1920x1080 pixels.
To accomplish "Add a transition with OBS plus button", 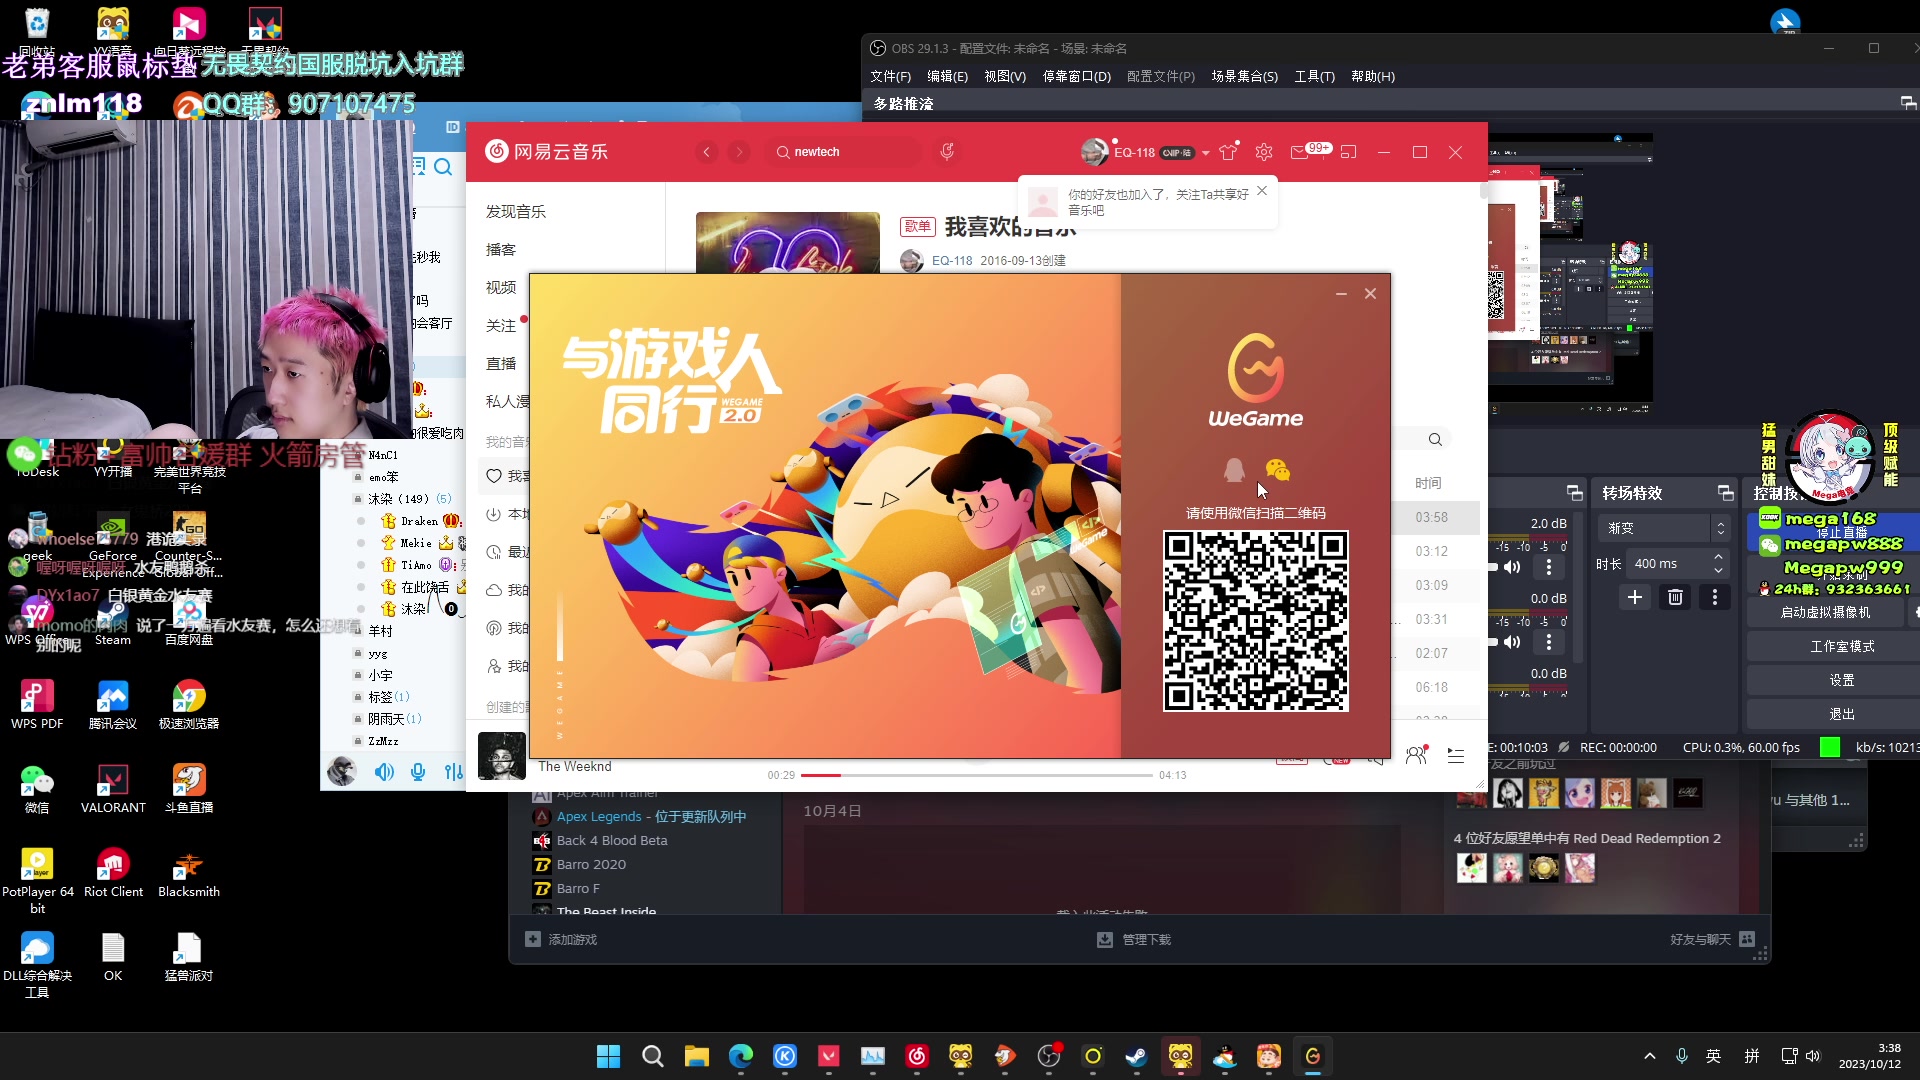I will [x=1635, y=597].
